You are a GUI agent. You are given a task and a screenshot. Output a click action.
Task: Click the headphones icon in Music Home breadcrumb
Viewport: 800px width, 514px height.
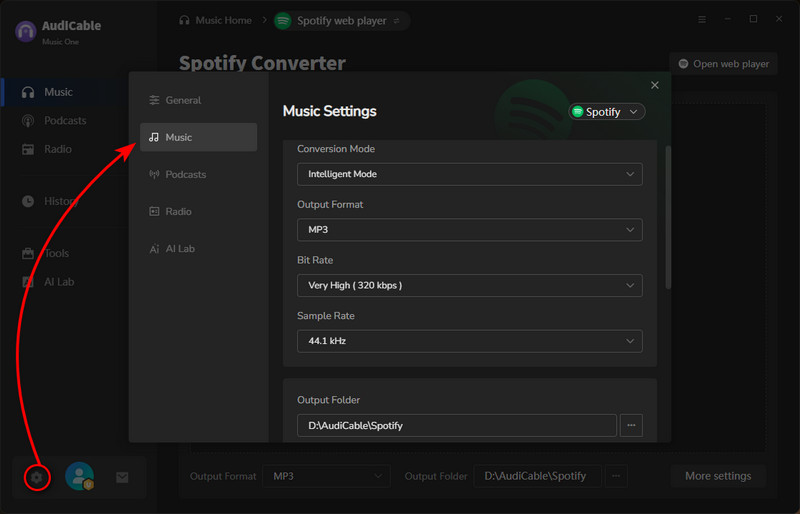[184, 20]
